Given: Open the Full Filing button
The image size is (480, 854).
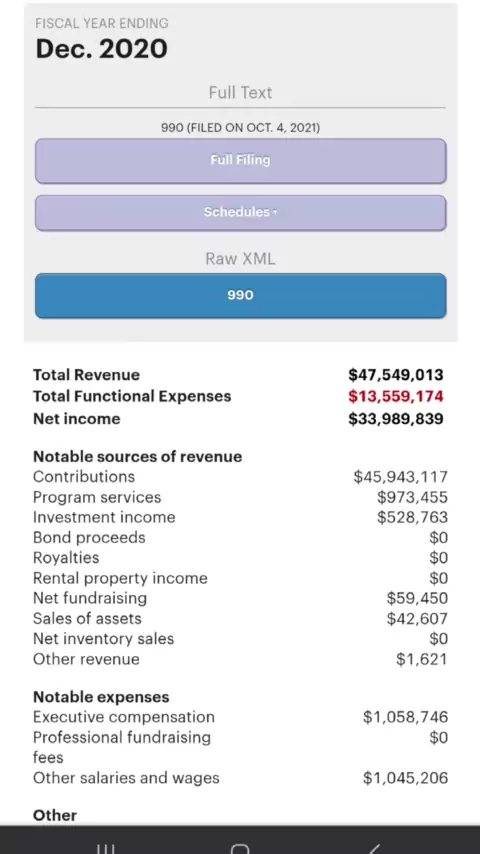Looking at the screenshot, I should pyautogui.click(x=240, y=161).
